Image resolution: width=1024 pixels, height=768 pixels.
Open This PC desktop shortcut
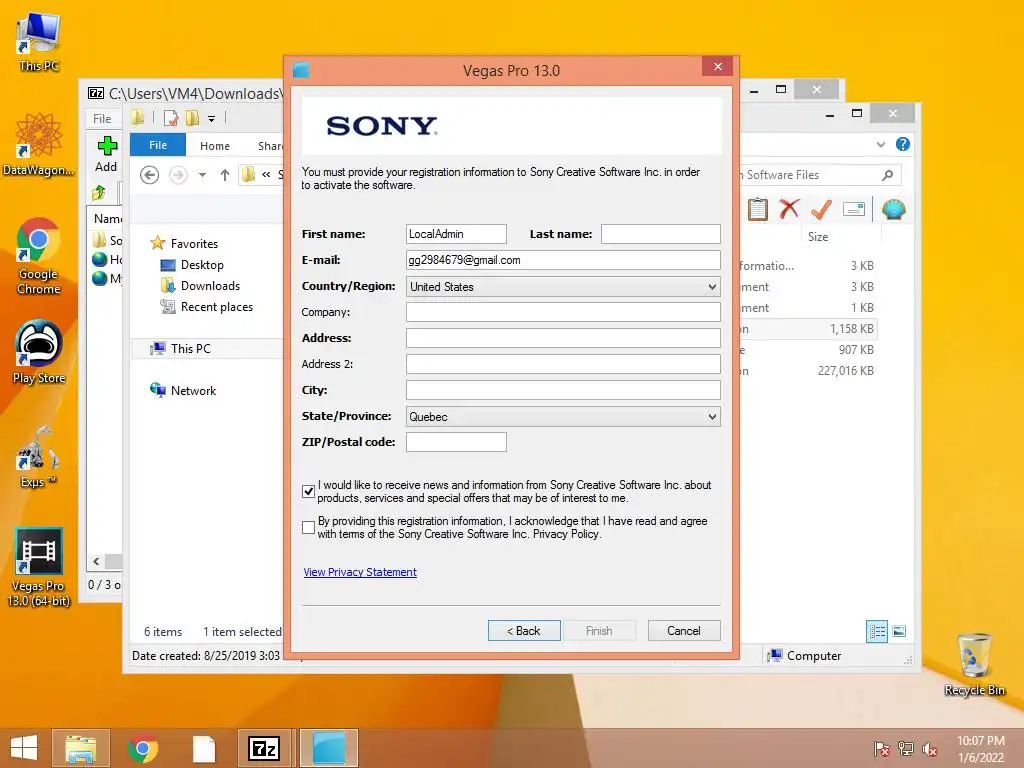39,42
